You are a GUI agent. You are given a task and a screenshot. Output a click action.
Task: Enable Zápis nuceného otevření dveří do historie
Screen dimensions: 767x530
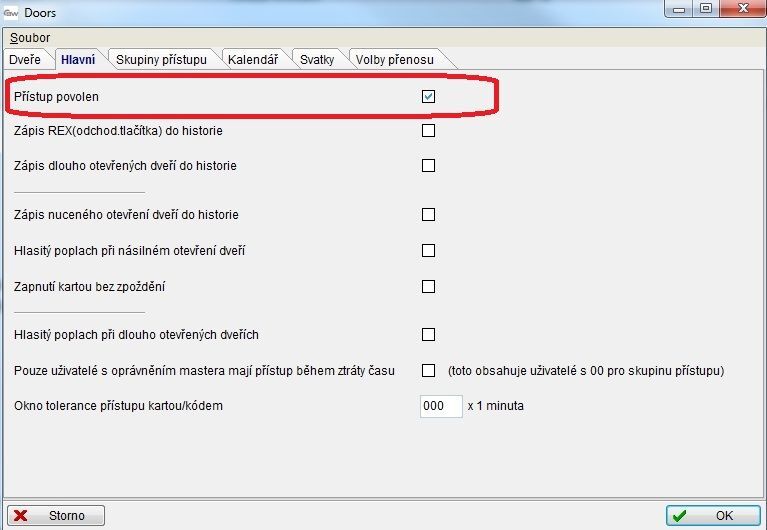pyautogui.click(x=428, y=215)
